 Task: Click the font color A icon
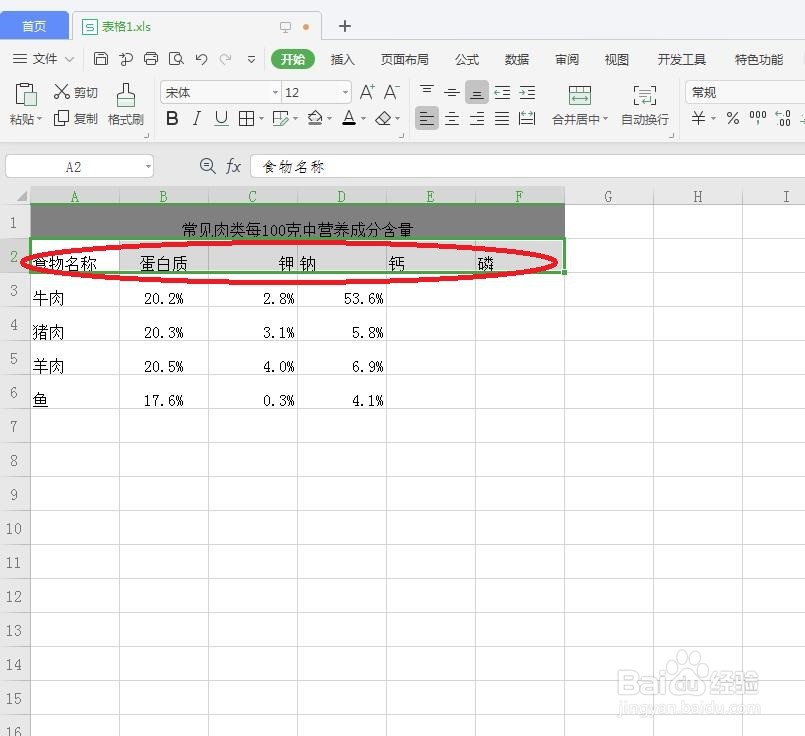pos(349,119)
